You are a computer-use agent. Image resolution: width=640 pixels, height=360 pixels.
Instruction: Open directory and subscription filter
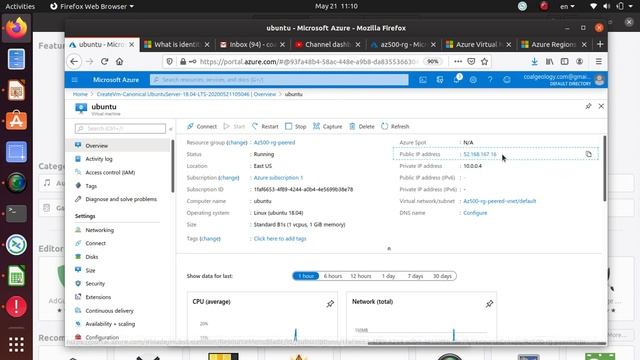click(x=440, y=80)
